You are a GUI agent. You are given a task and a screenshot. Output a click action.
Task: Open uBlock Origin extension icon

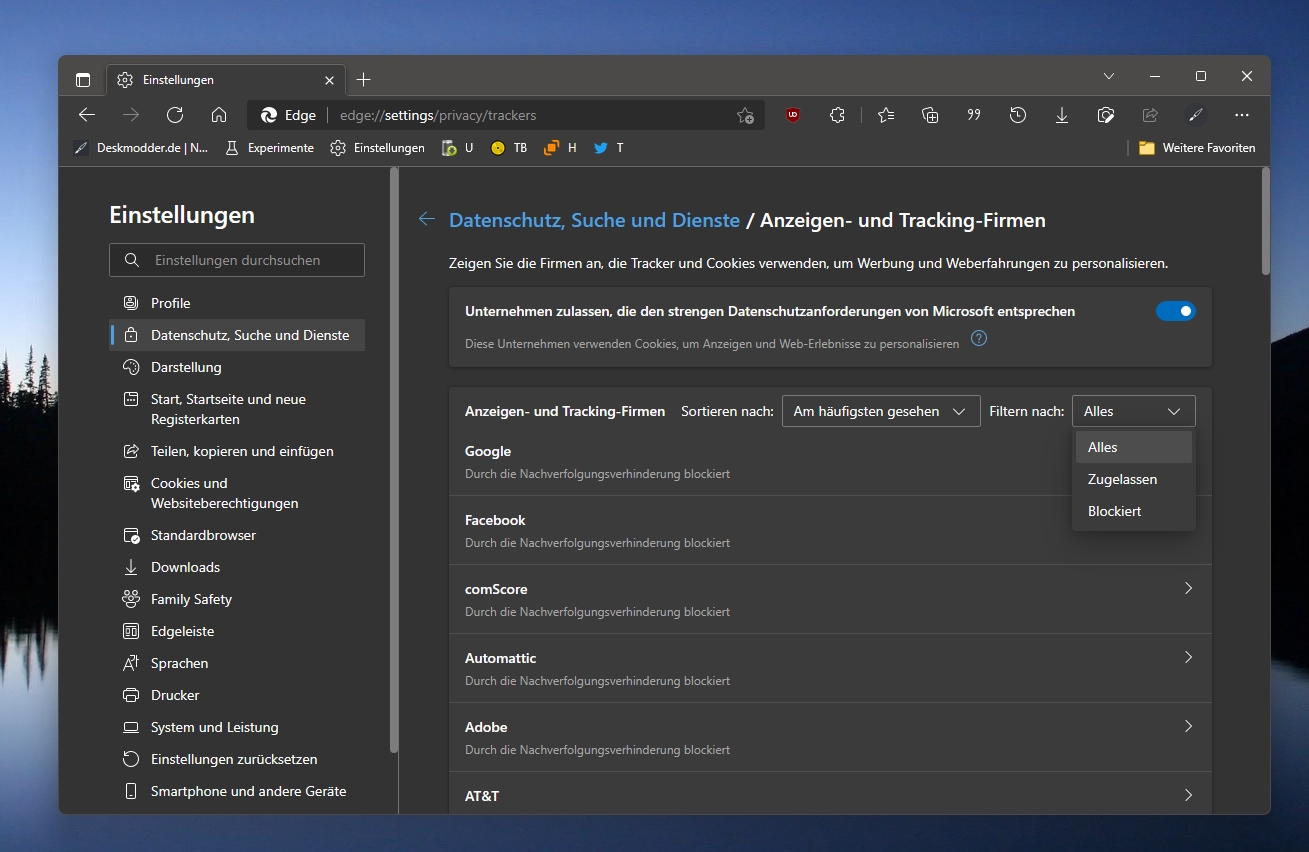[793, 115]
